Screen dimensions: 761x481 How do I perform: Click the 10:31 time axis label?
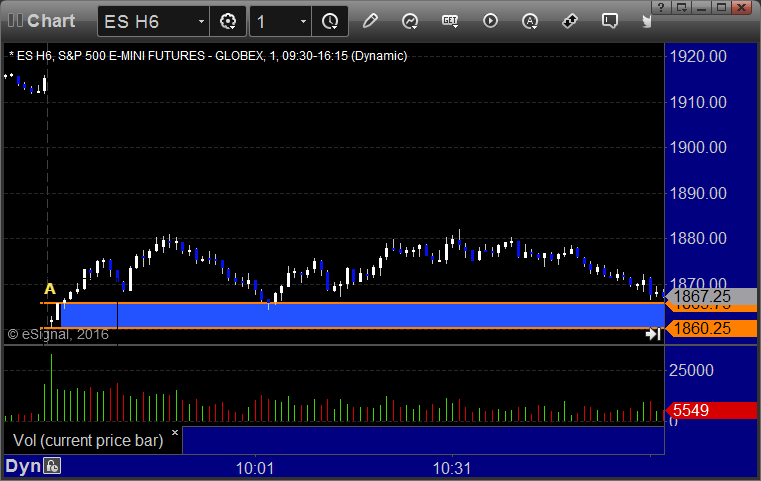452,468
